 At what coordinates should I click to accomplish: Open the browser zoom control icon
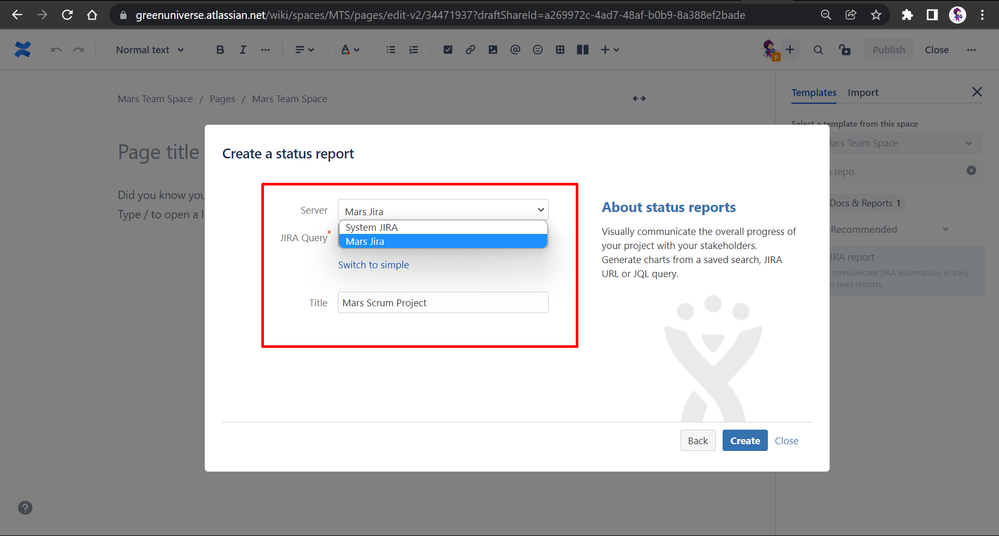[826, 15]
